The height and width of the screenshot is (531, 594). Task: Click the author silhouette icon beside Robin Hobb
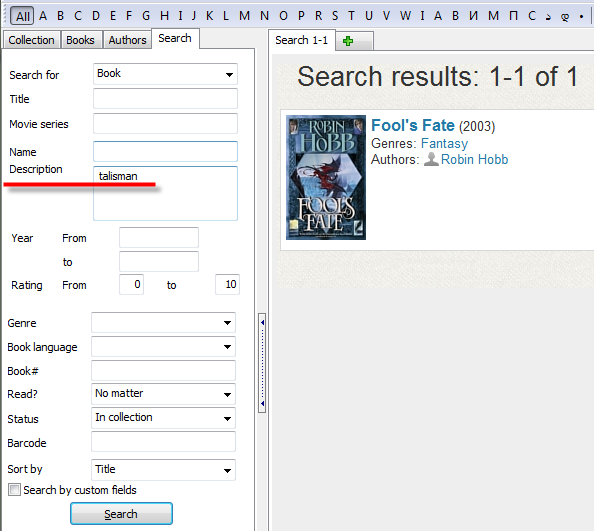click(431, 159)
